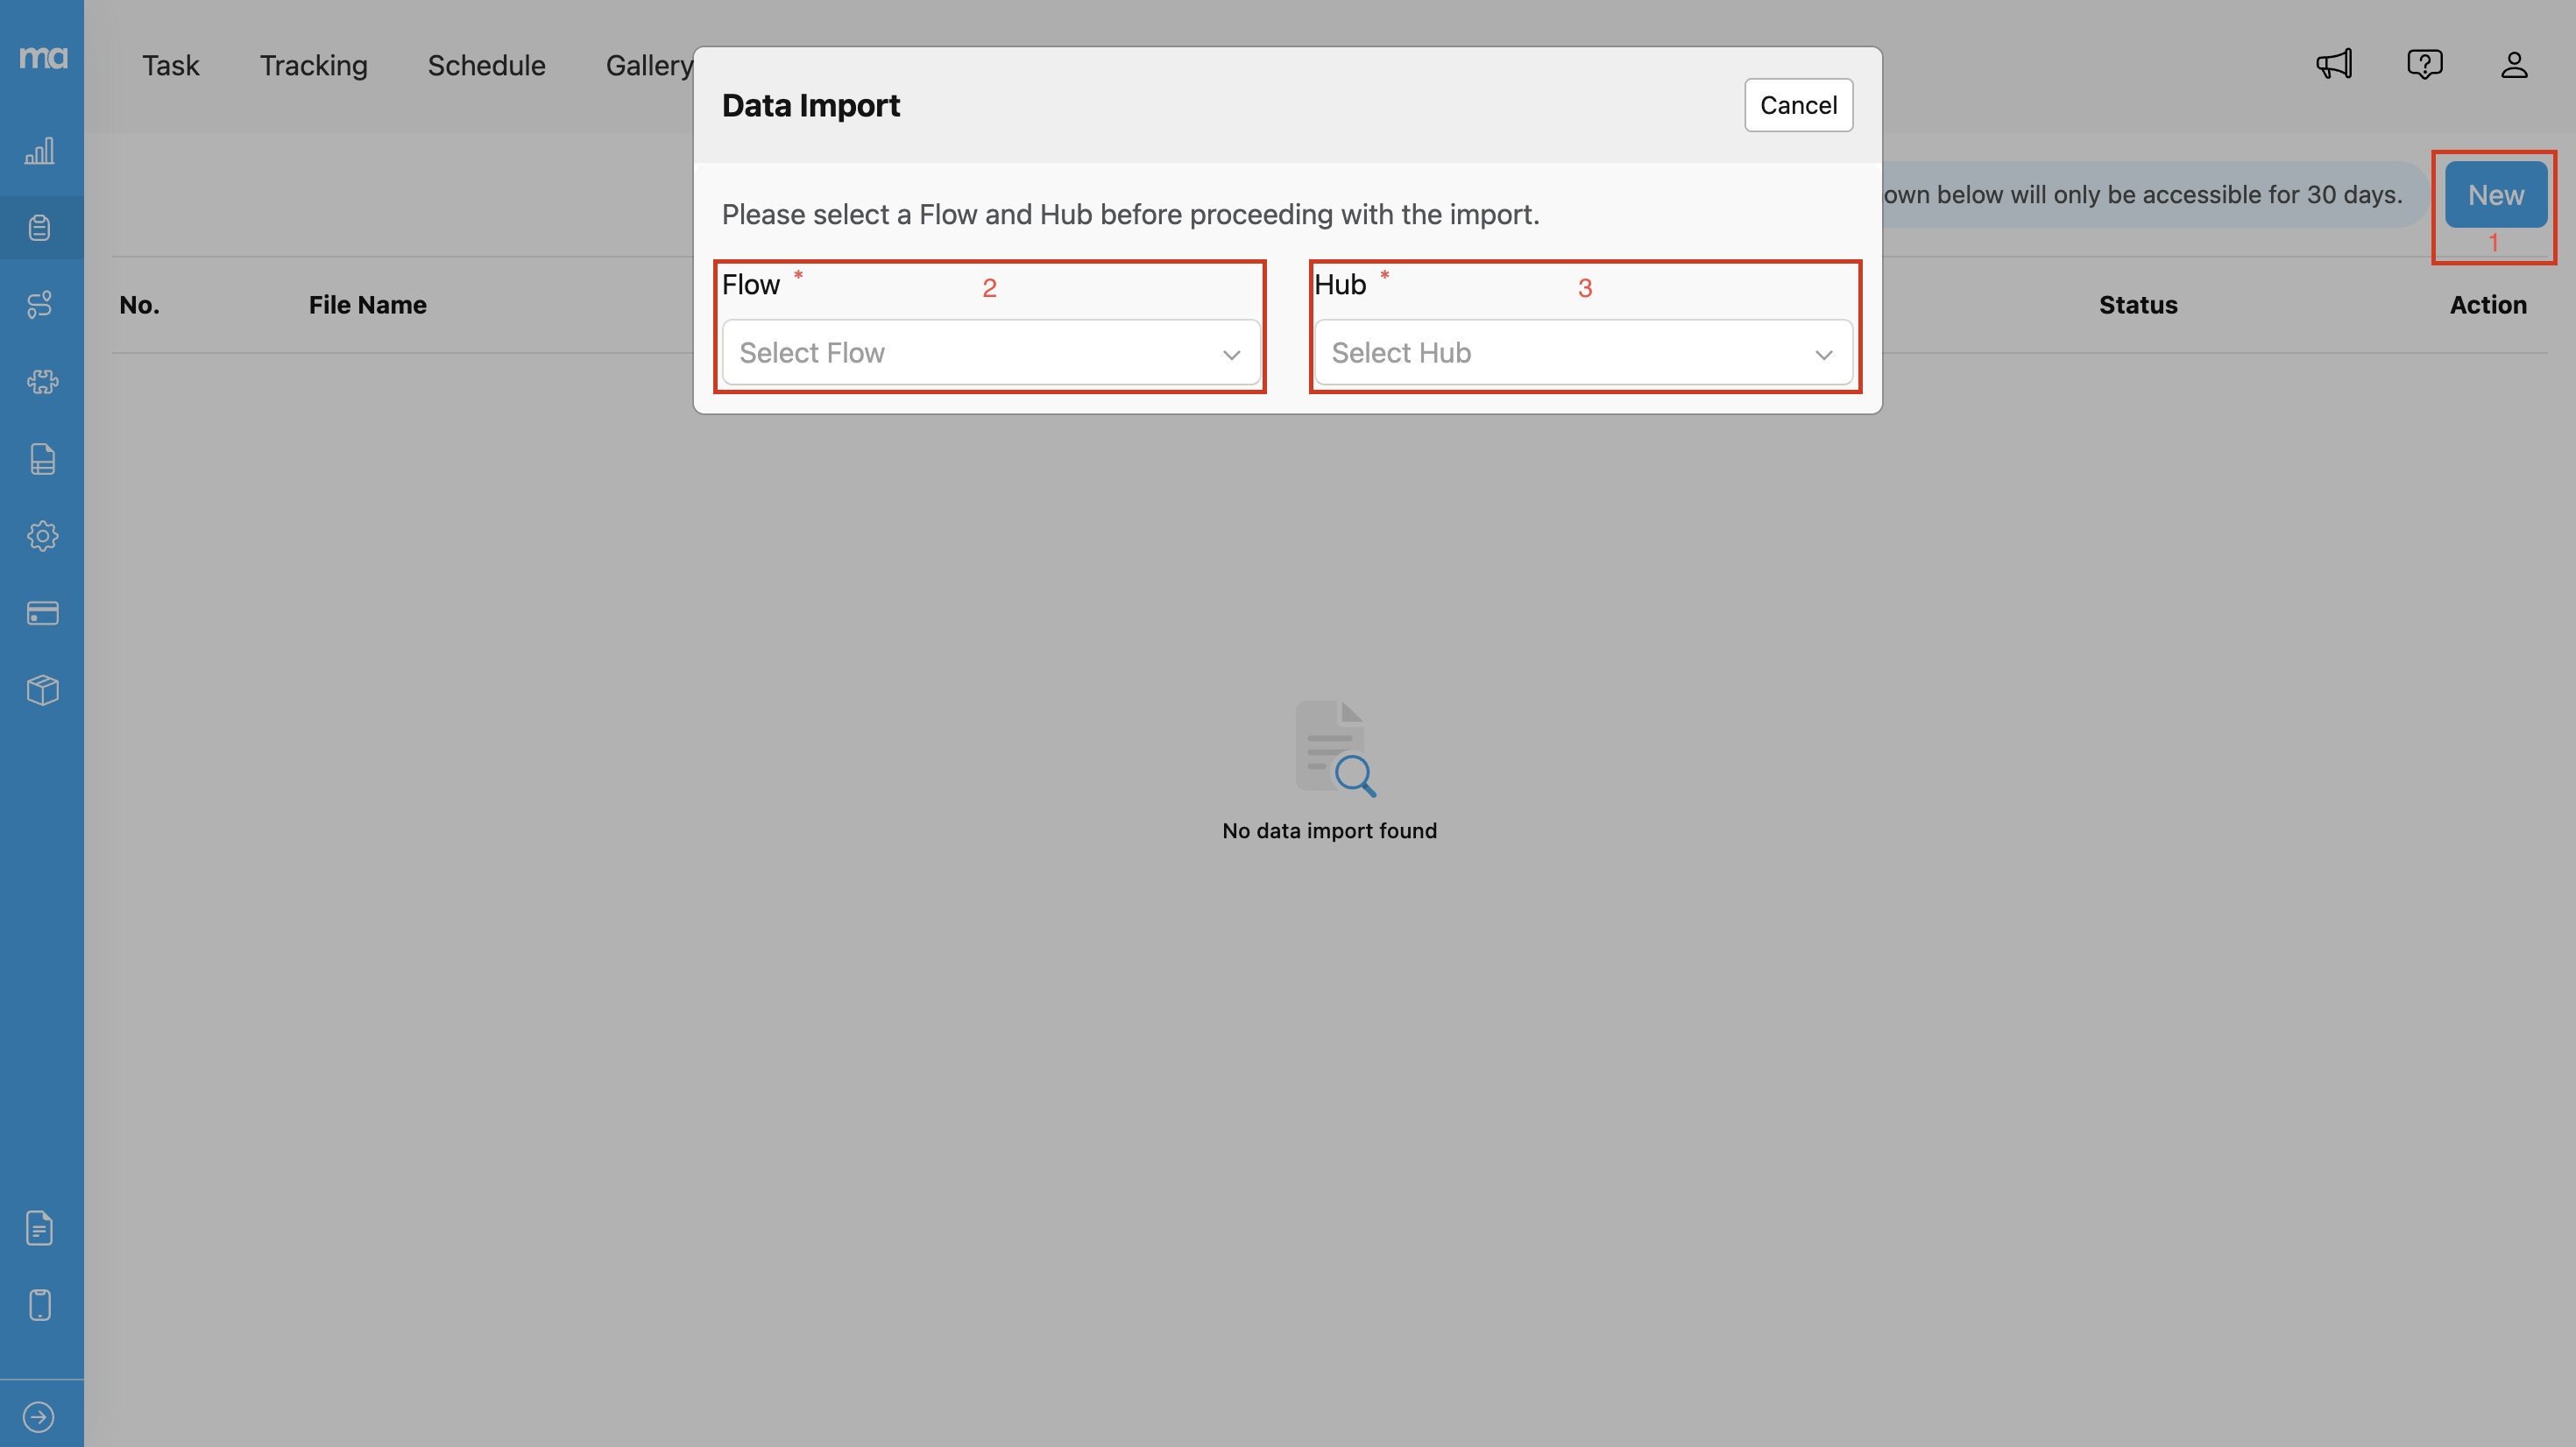Click the help question mark icon
The width and height of the screenshot is (2576, 1447).
click(x=2424, y=64)
